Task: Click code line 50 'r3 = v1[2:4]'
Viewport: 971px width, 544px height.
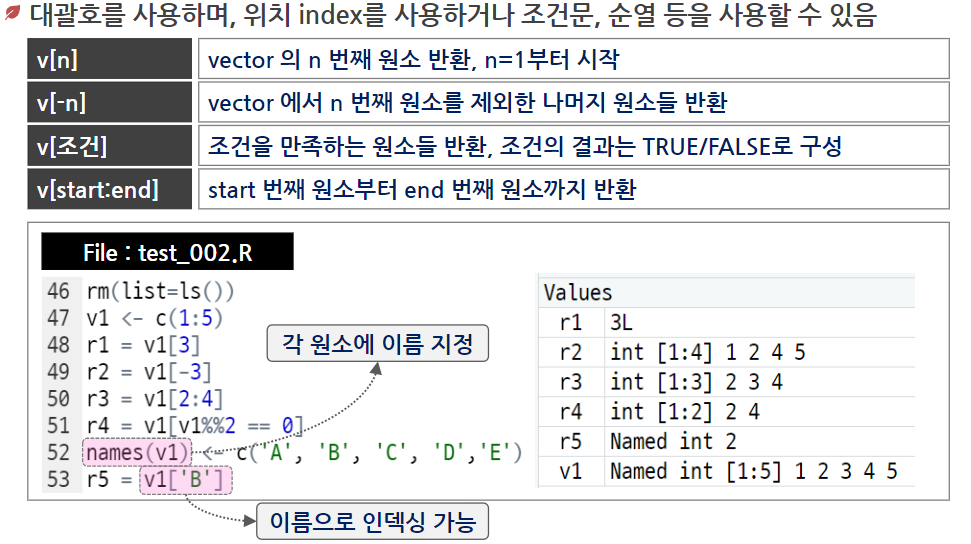Action: pos(154,398)
